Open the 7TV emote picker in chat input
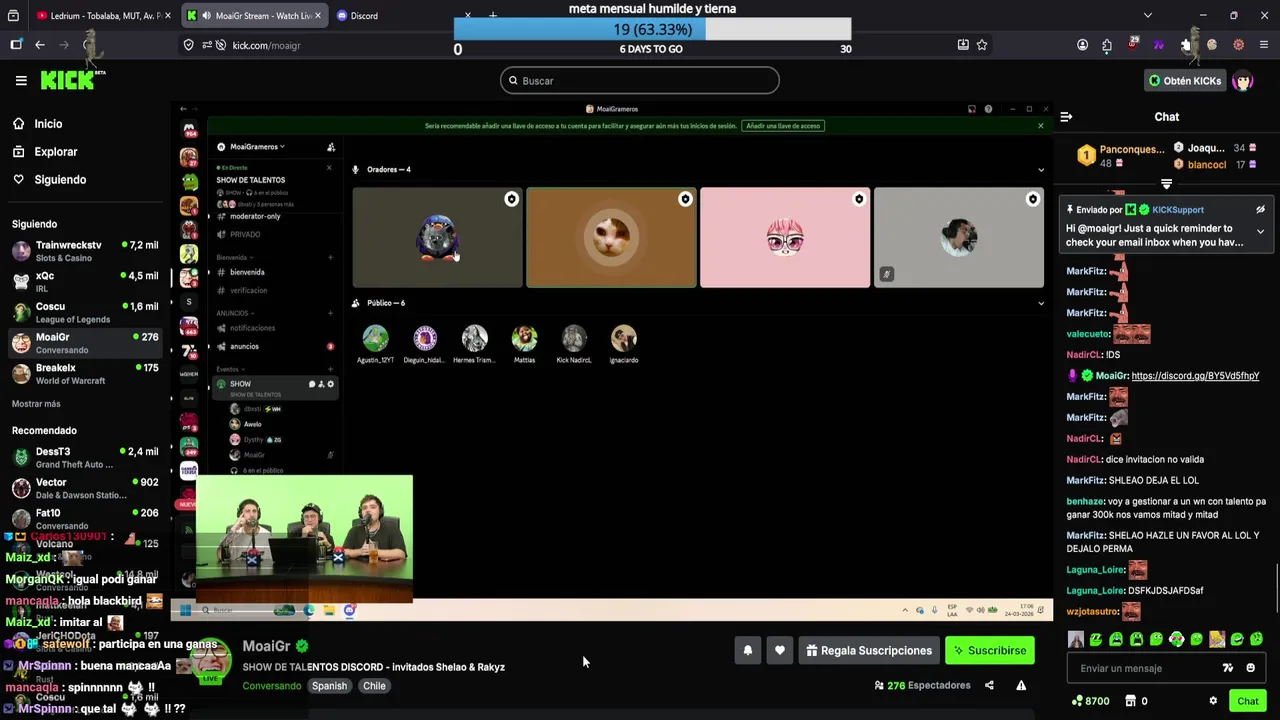 click(x=1228, y=668)
